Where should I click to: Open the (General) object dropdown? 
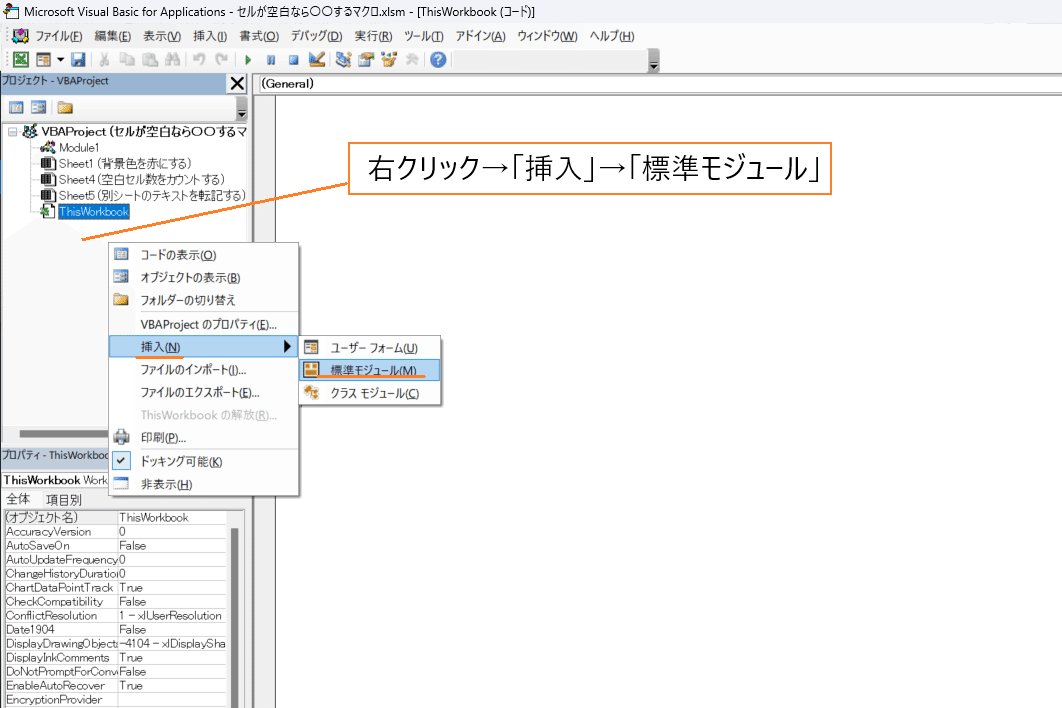click(x=659, y=84)
